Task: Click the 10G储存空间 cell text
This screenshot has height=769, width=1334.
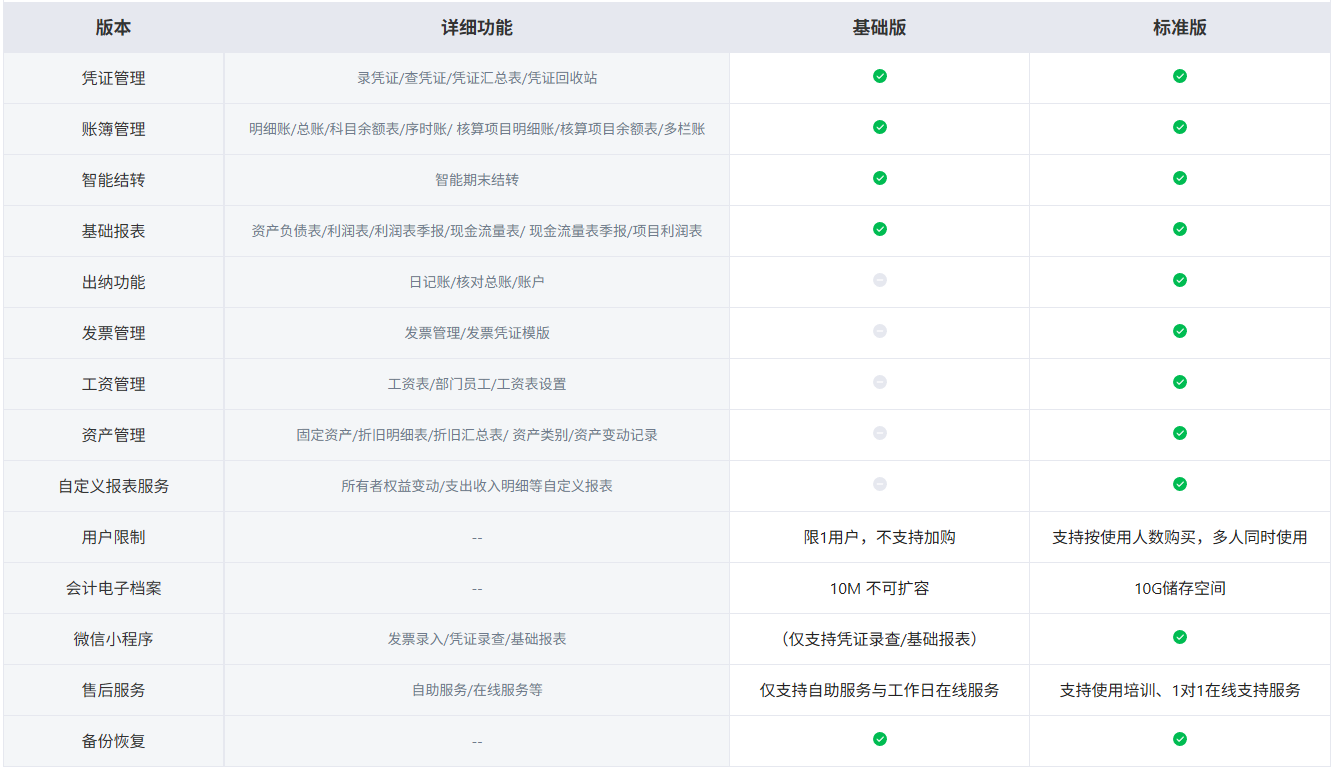Action: point(1179,589)
